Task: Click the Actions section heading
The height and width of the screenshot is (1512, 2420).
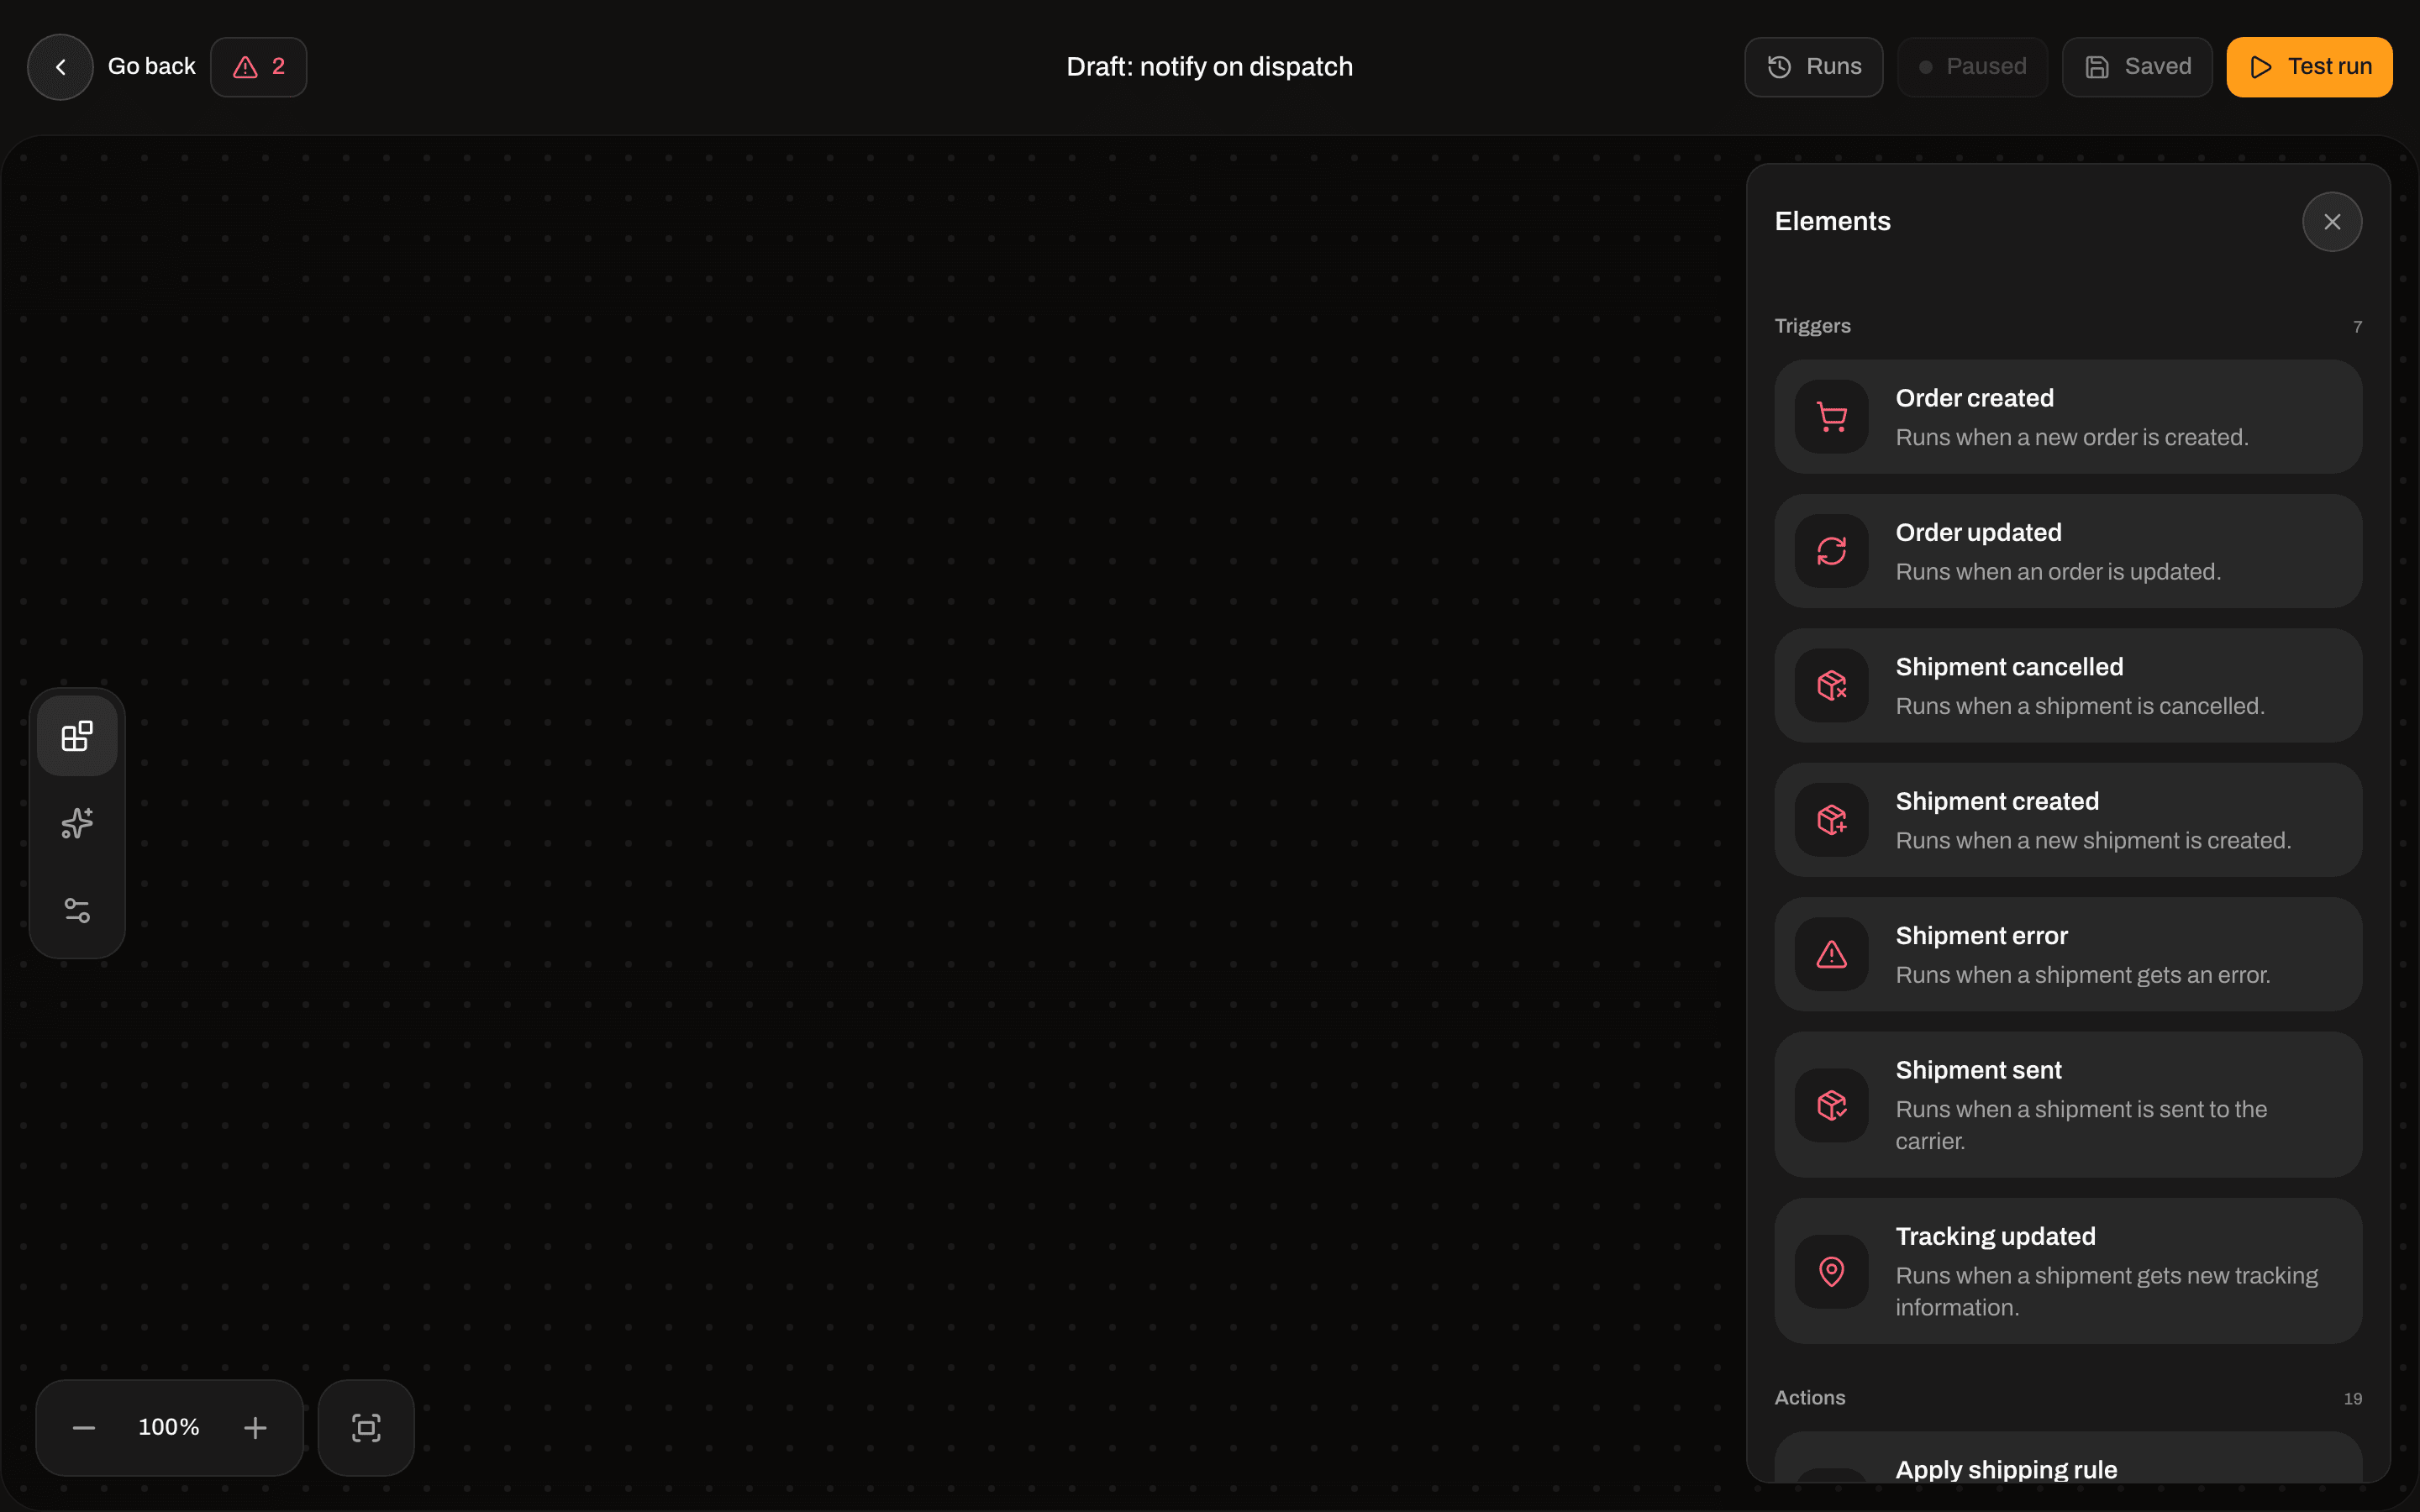Action: tap(1810, 1398)
